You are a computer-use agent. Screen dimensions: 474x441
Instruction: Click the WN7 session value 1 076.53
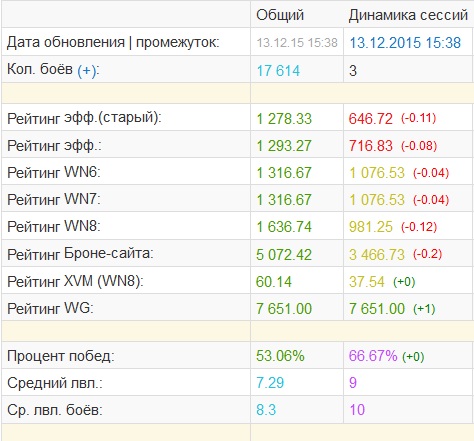click(x=377, y=200)
